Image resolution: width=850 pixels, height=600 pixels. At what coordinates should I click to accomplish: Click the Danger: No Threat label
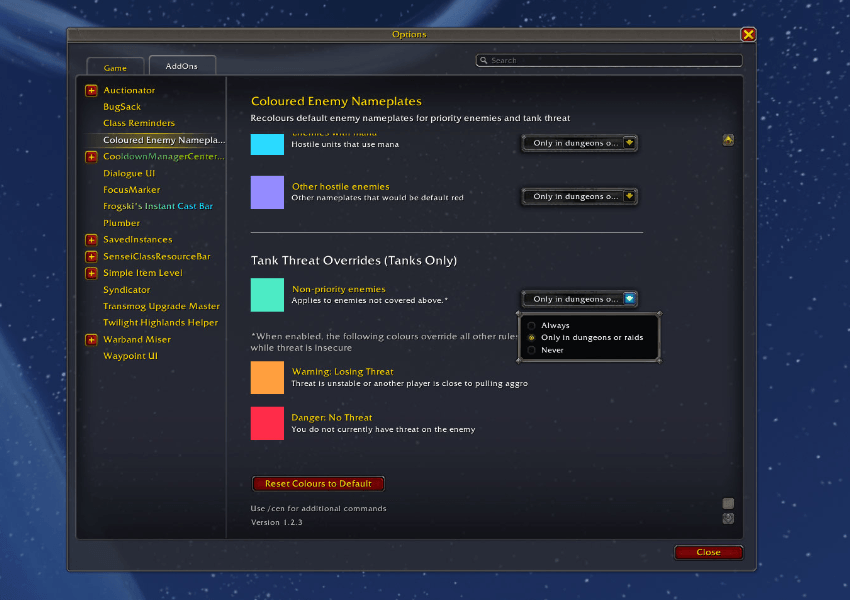tap(332, 417)
